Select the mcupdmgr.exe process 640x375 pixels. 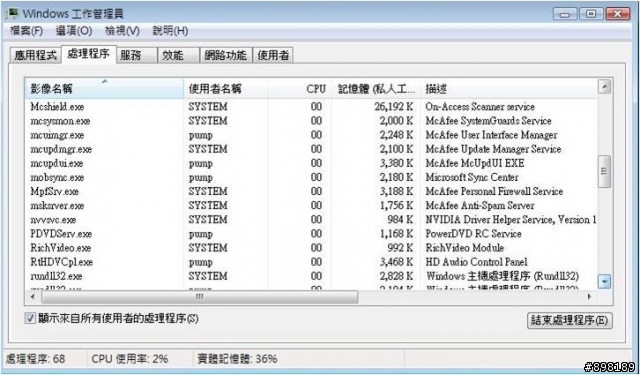click(x=61, y=149)
